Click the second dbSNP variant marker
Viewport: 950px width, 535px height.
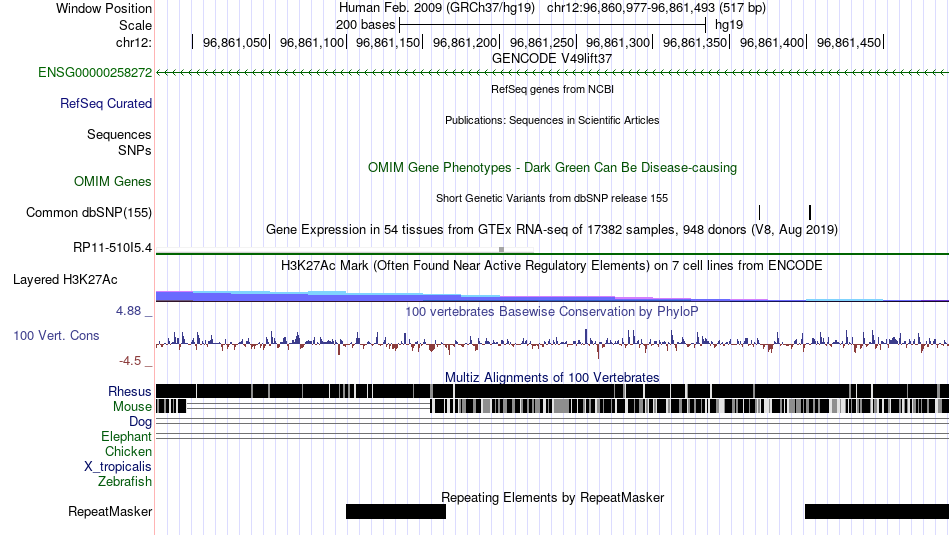point(810,212)
